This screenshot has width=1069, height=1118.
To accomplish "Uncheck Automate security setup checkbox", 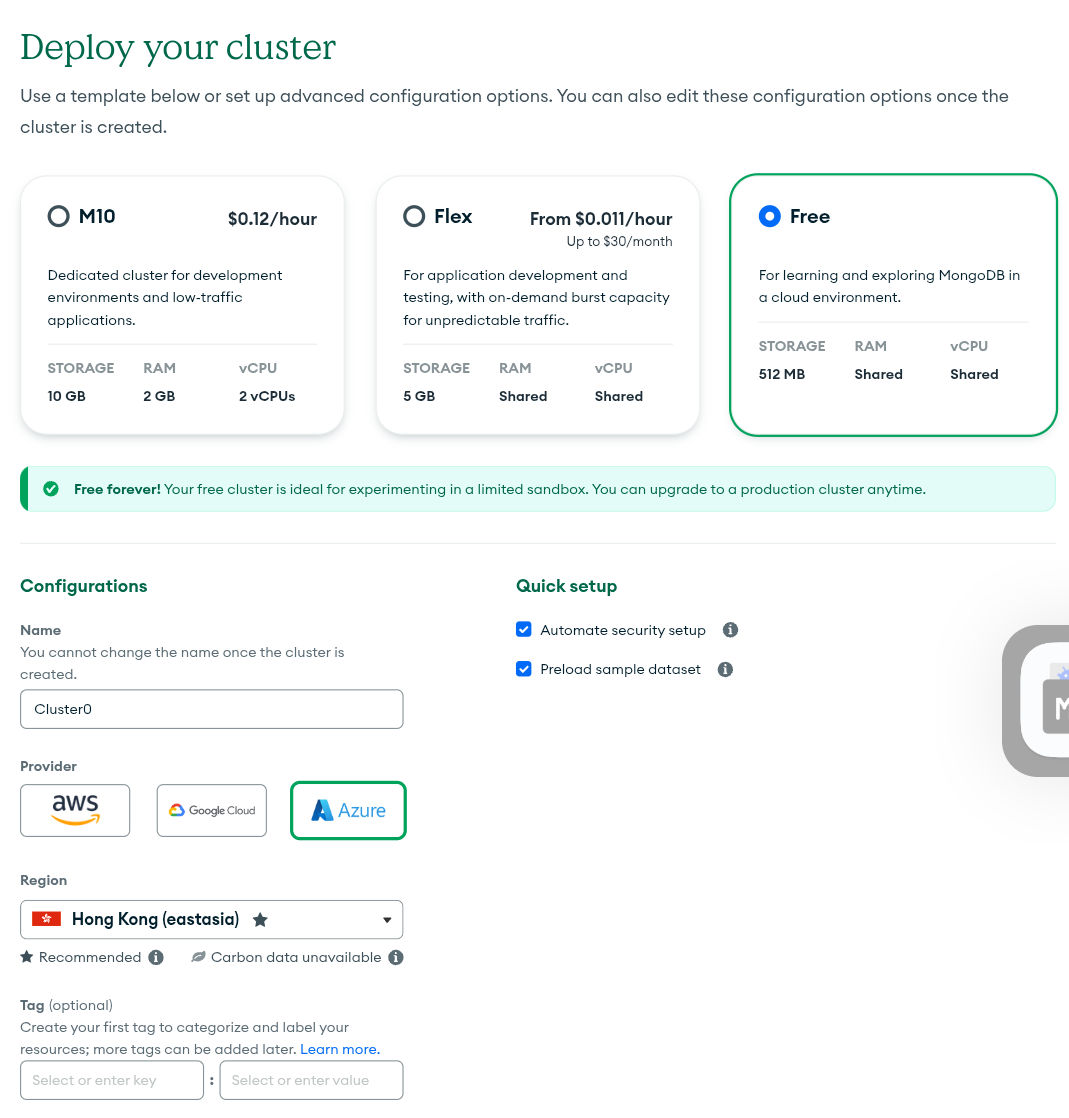I will coord(524,630).
